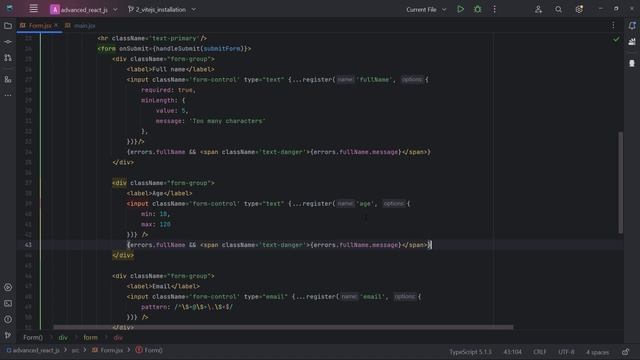Click the max: 120 value
This screenshot has width=640, height=360.
[165, 224]
